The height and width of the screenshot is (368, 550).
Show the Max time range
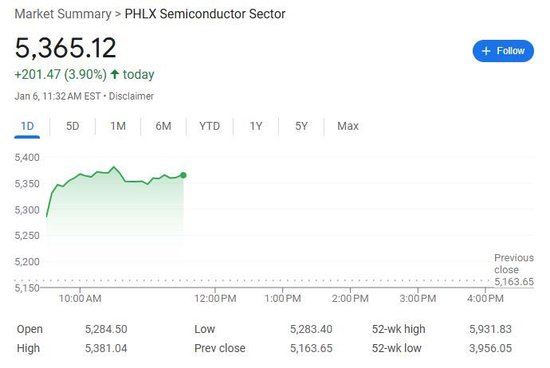tap(348, 126)
